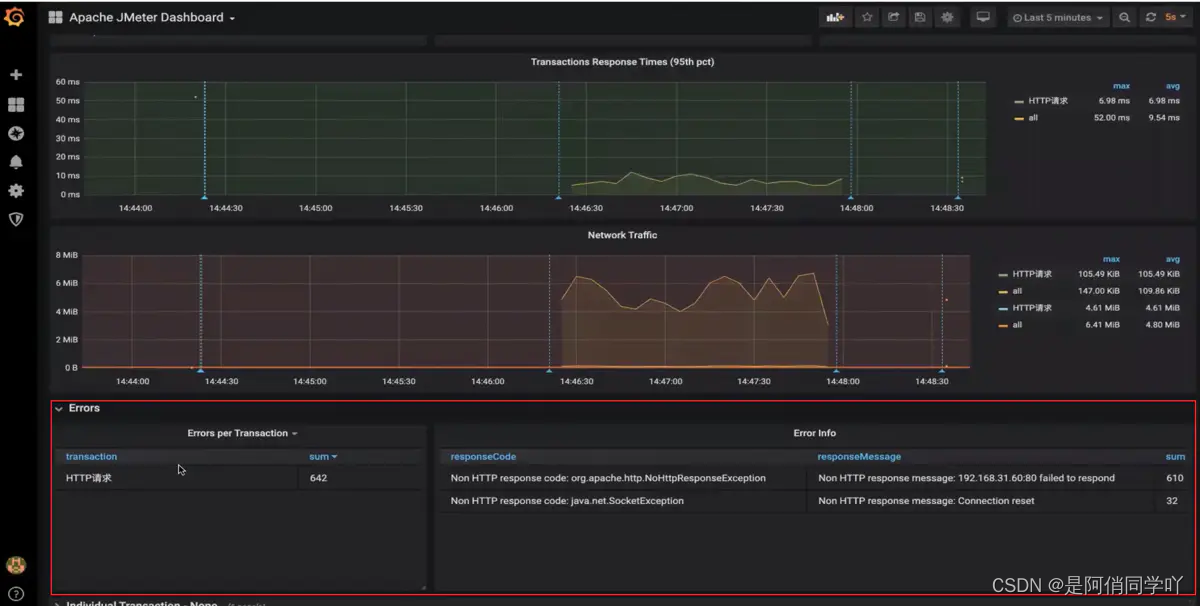Toggle Network Traffic series with 147.00 KiB max
The width and height of the screenshot is (1200, 606).
[1017, 291]
